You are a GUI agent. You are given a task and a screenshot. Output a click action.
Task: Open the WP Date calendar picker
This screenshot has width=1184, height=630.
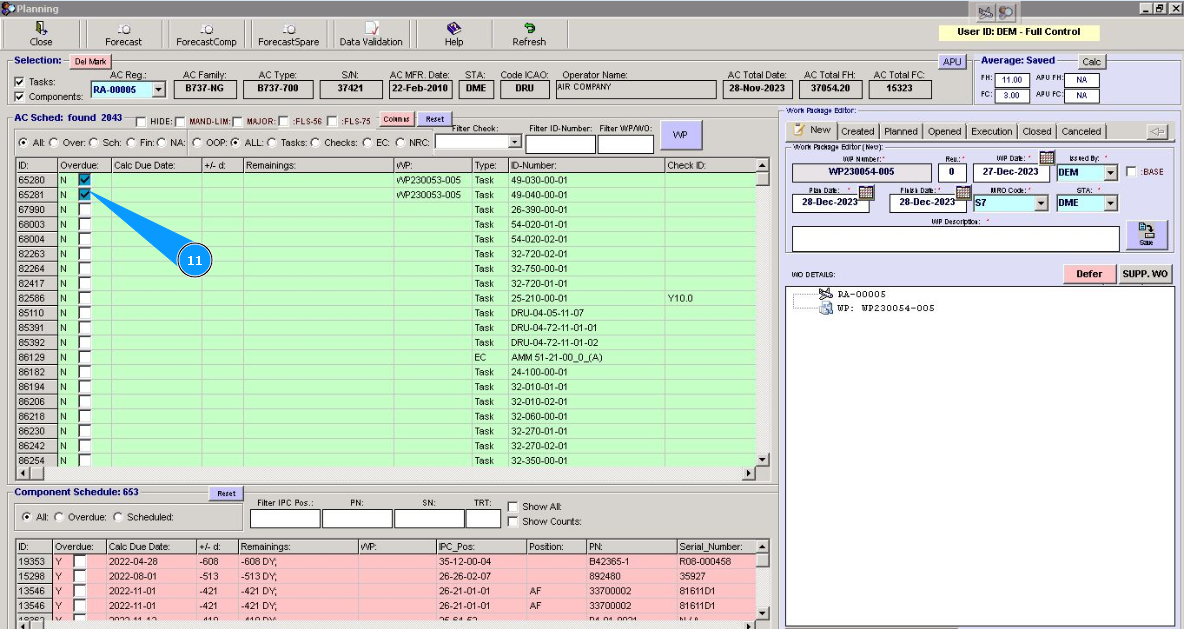[x=1047, y=158]
